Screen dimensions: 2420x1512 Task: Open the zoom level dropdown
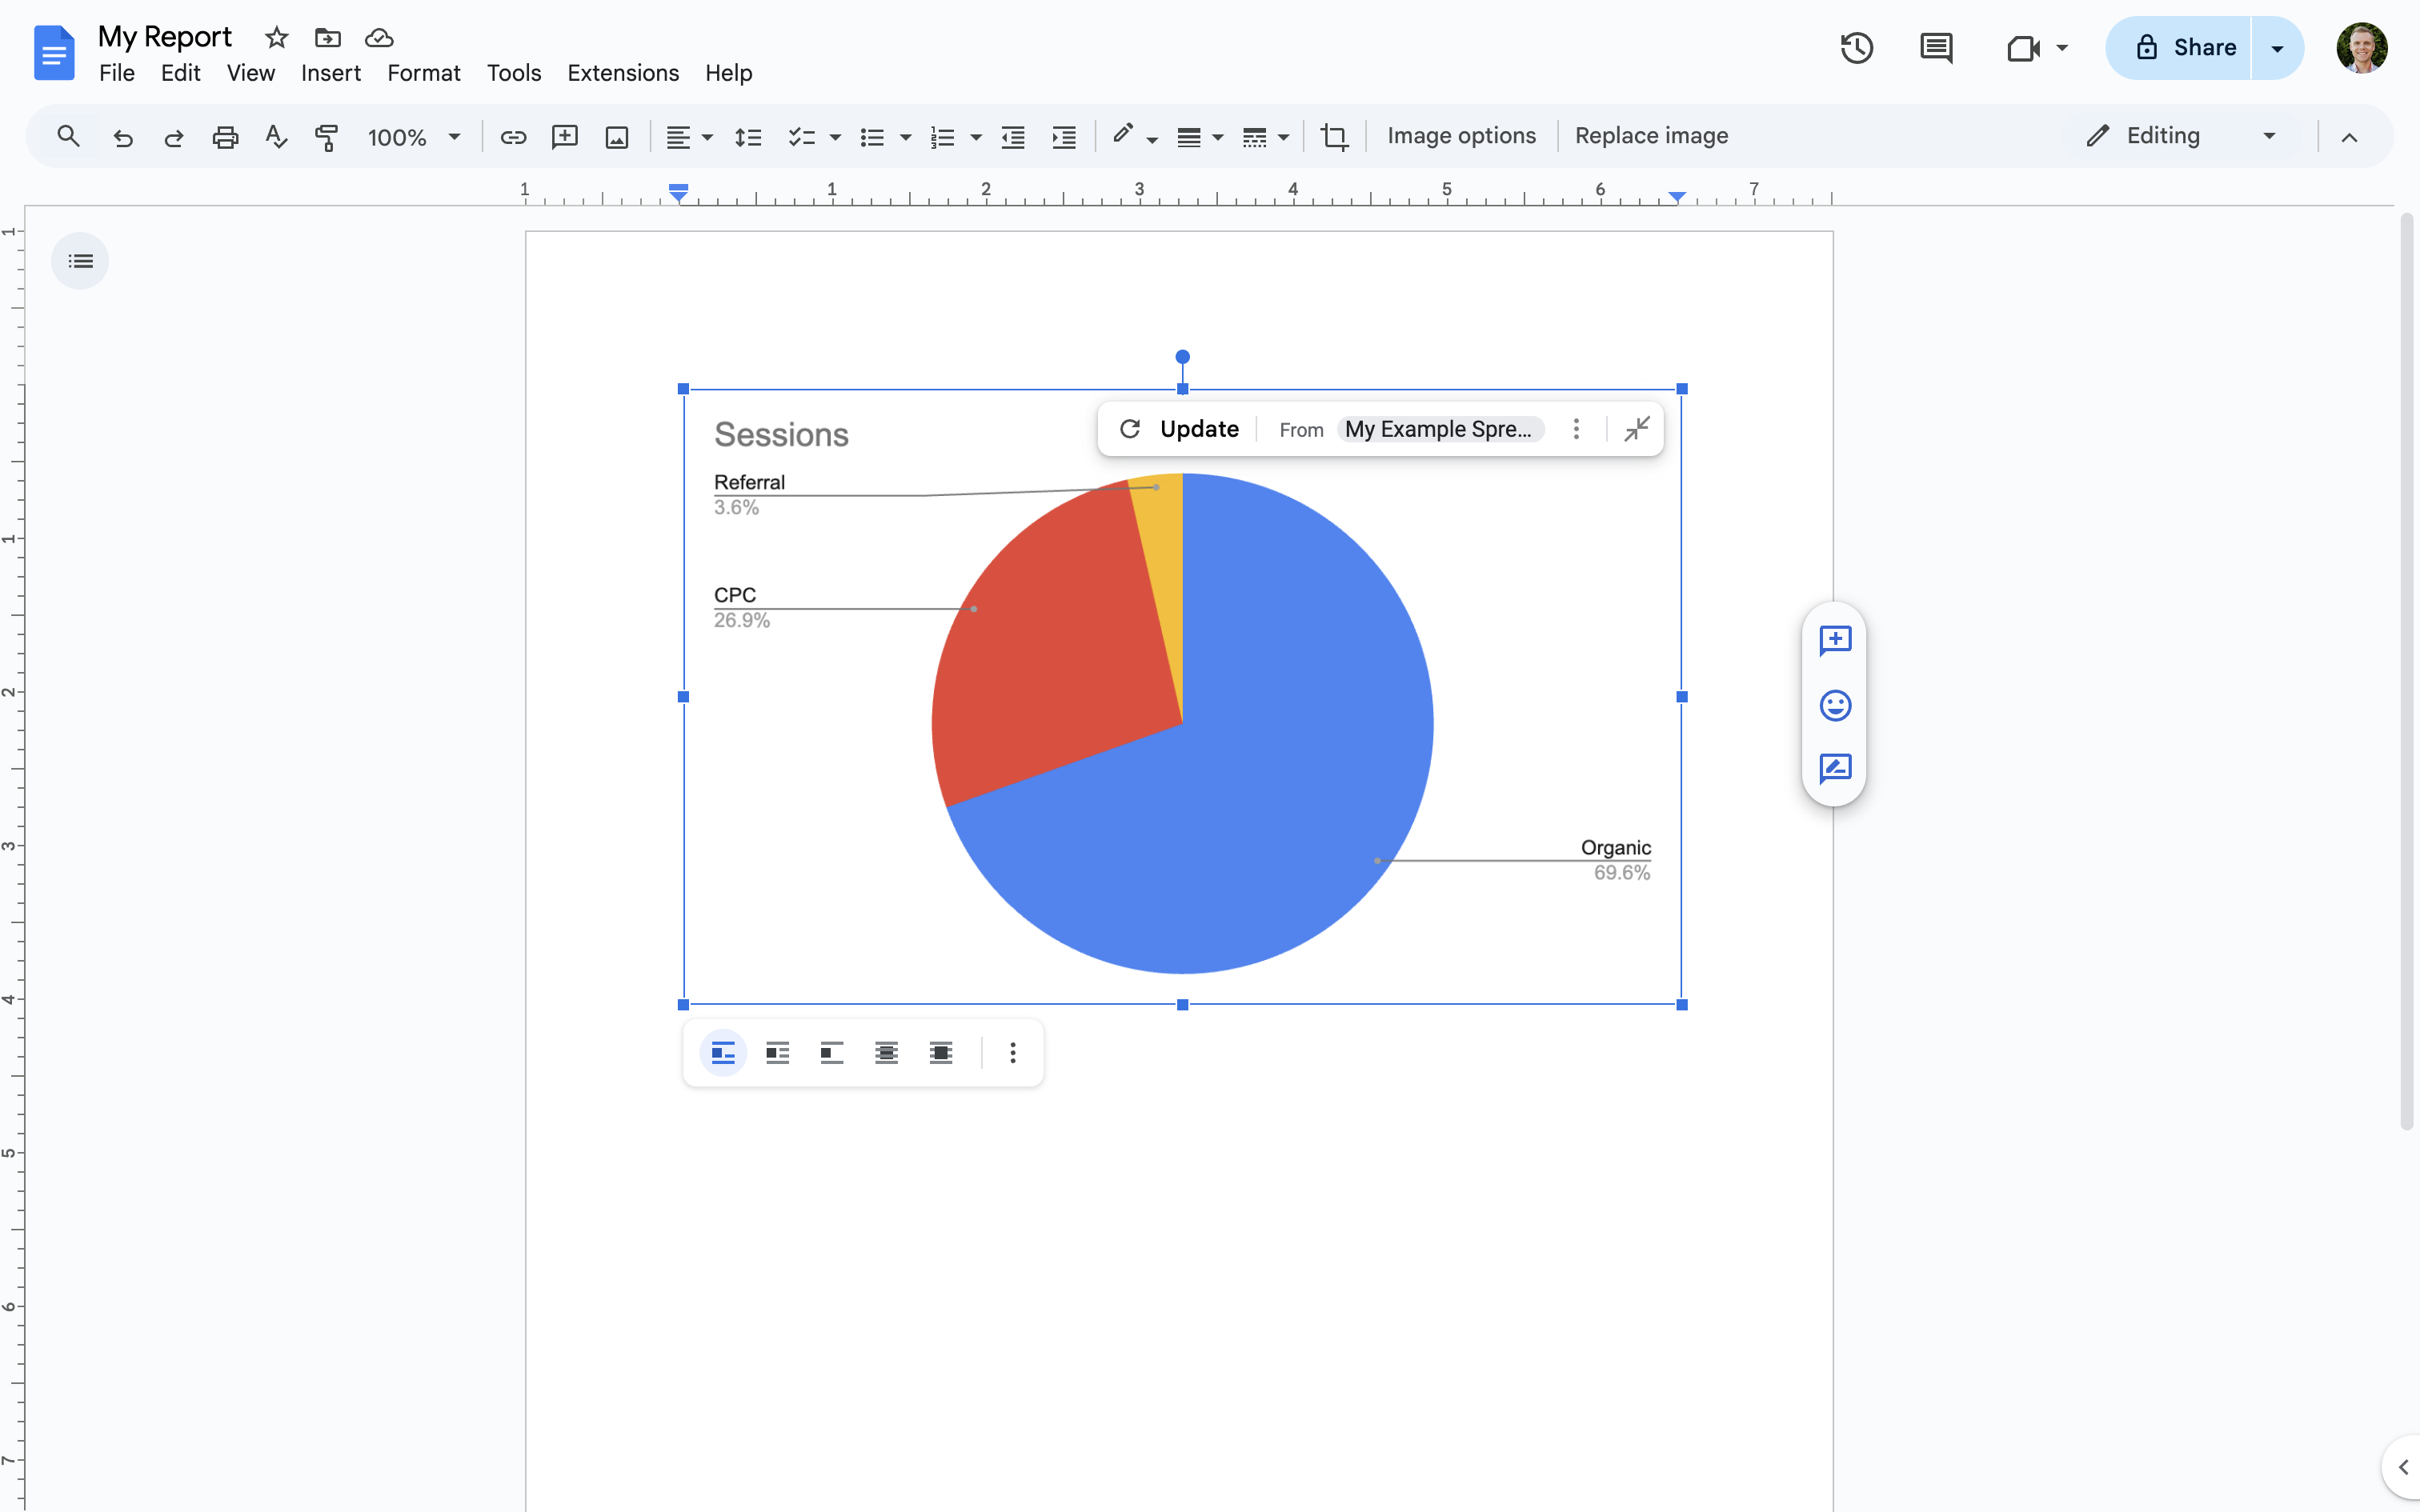pos(456,136)
